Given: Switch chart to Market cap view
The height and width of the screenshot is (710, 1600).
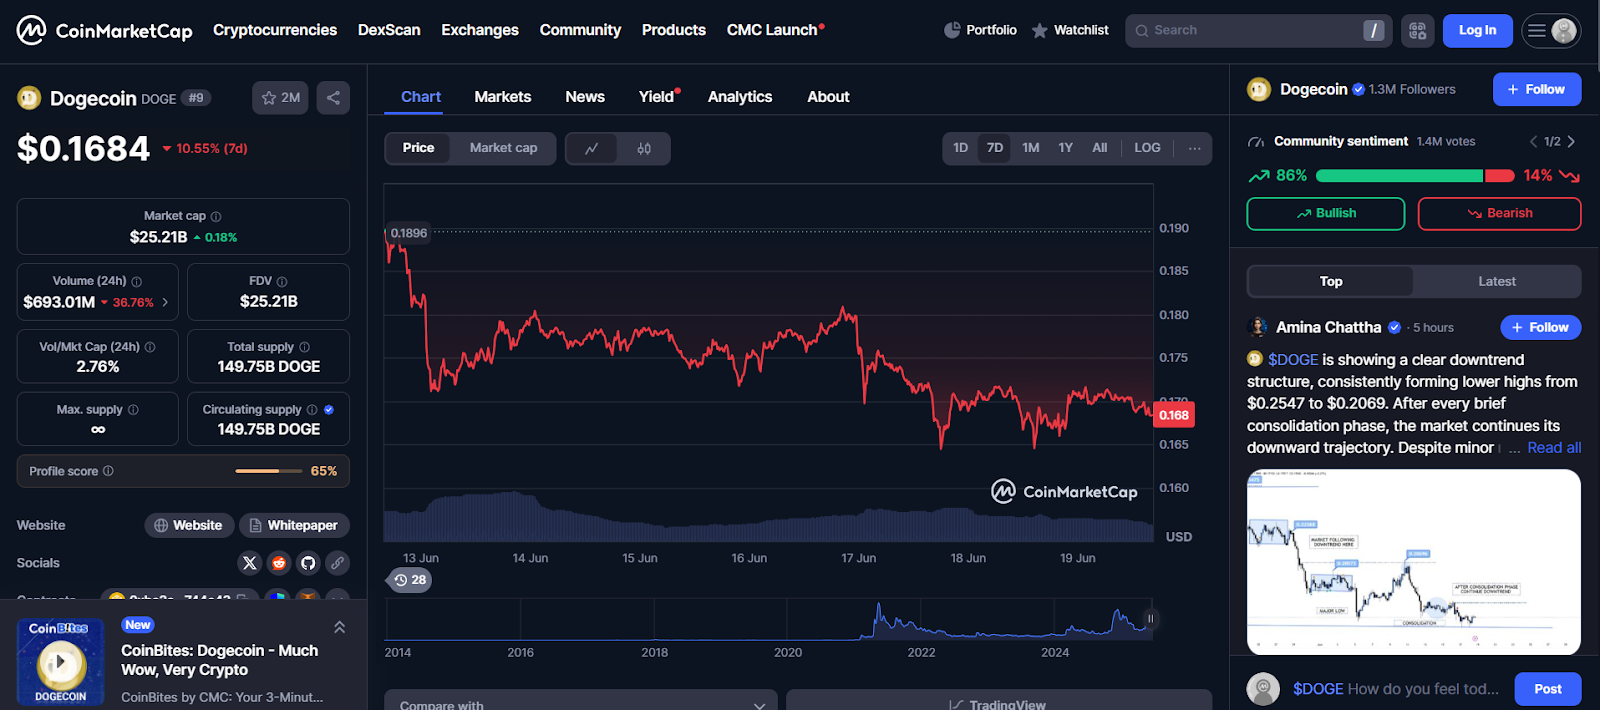Looking at the screenshot, I should click(503, 148).
